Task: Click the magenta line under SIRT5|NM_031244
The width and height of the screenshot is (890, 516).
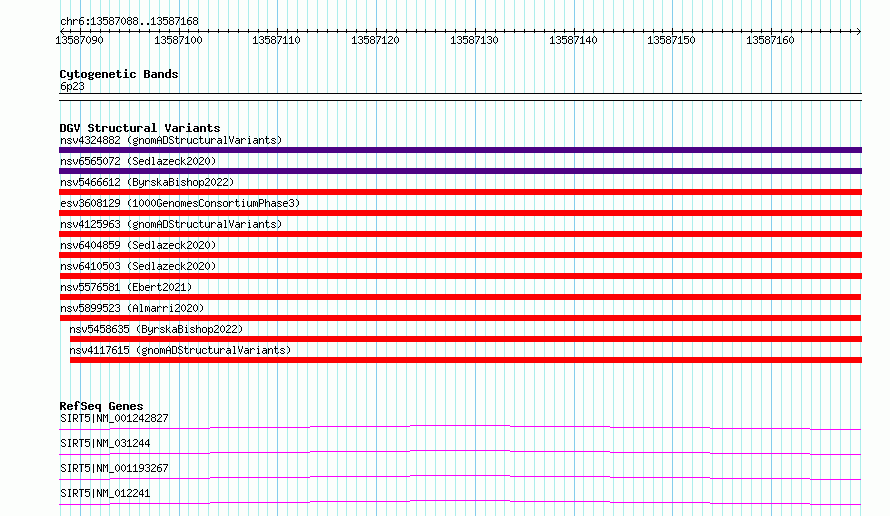Action: pos(460,451)
